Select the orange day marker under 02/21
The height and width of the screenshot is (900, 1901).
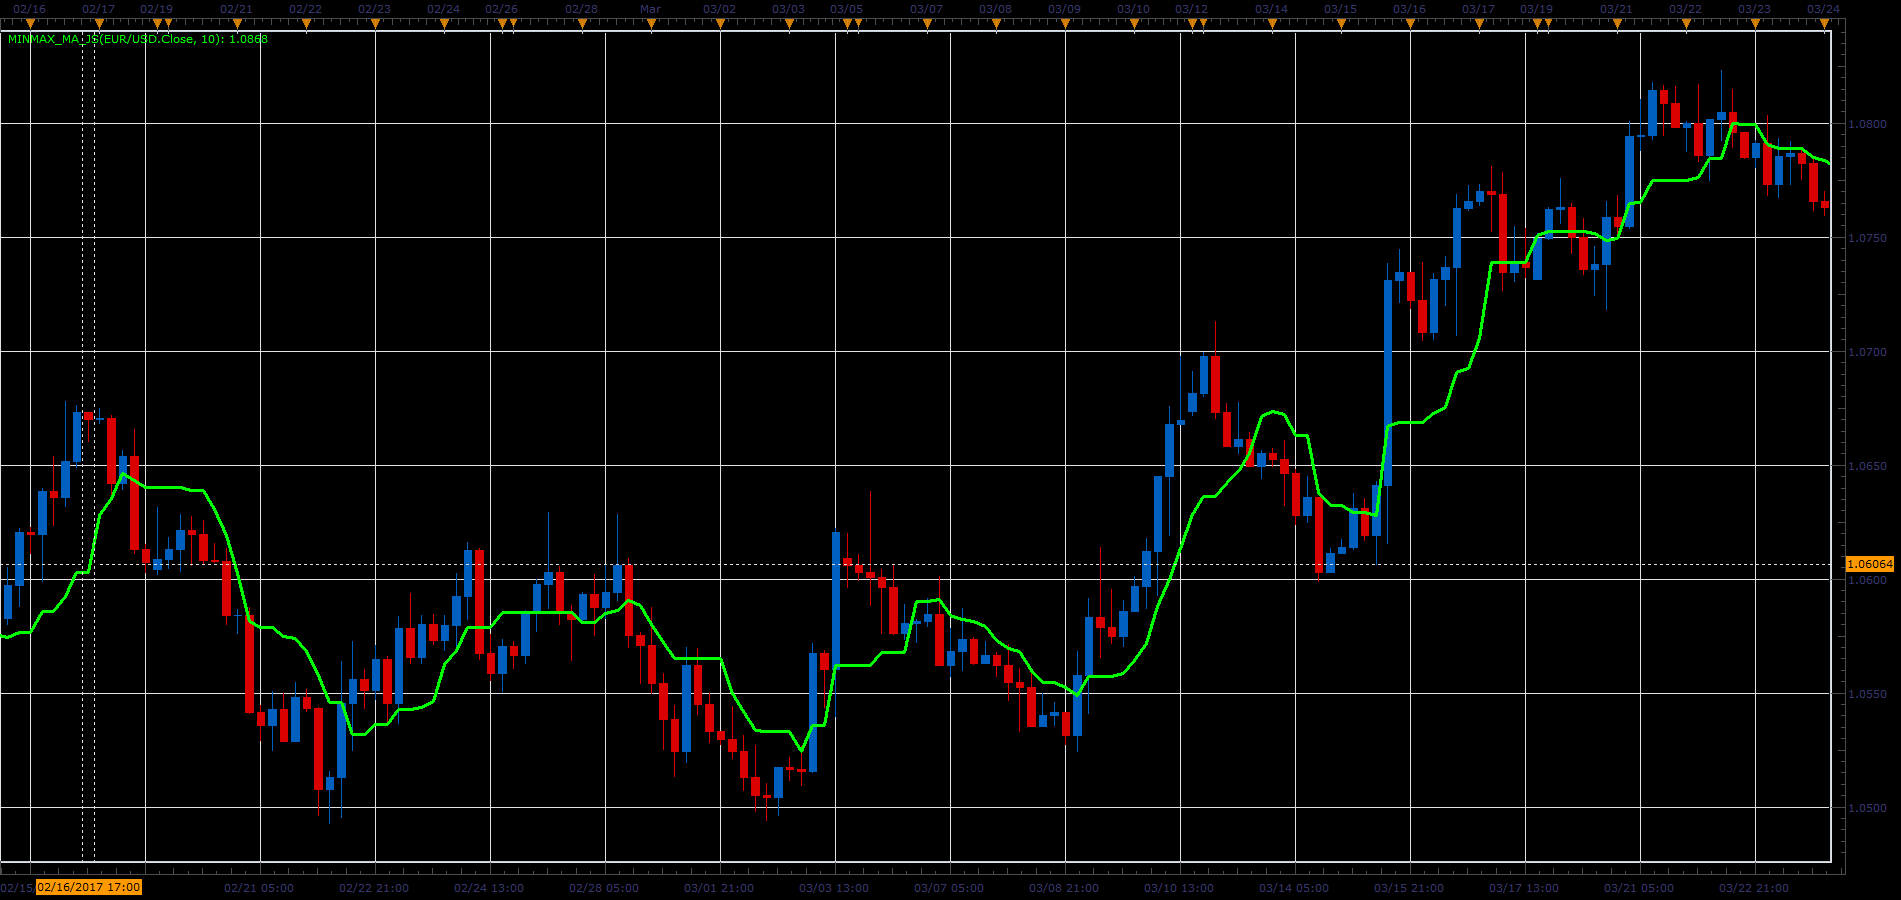[x=237, y=24]
